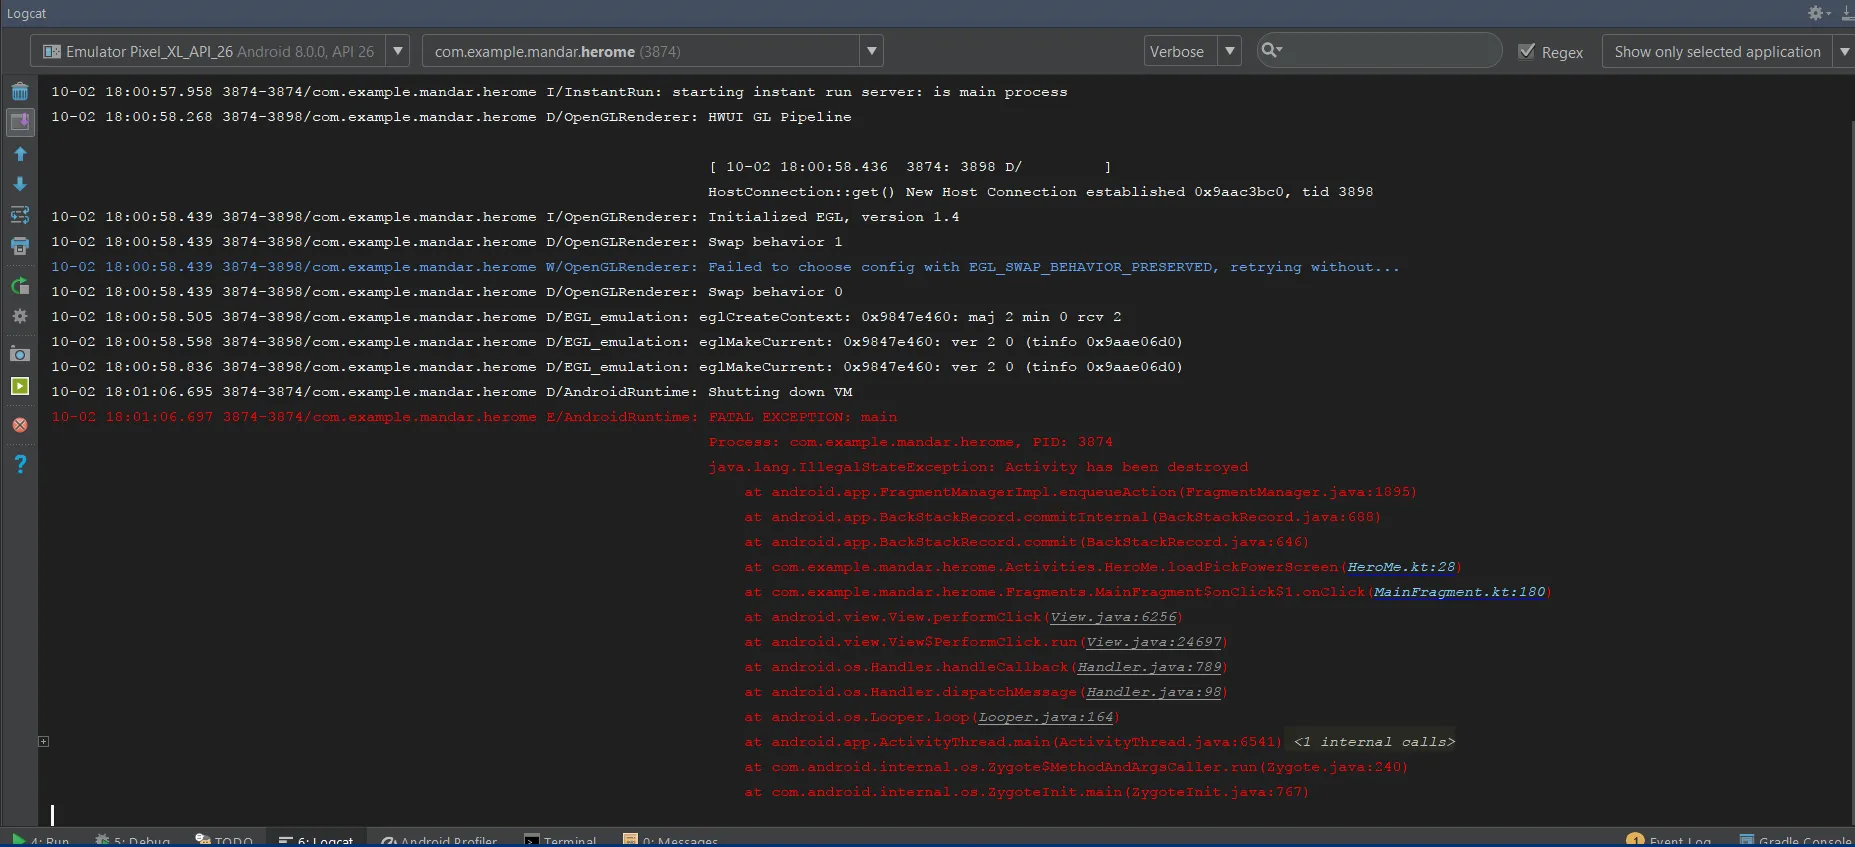Restart logcat using green arrow icon
1855x847 pixels.
click(20, 286)
